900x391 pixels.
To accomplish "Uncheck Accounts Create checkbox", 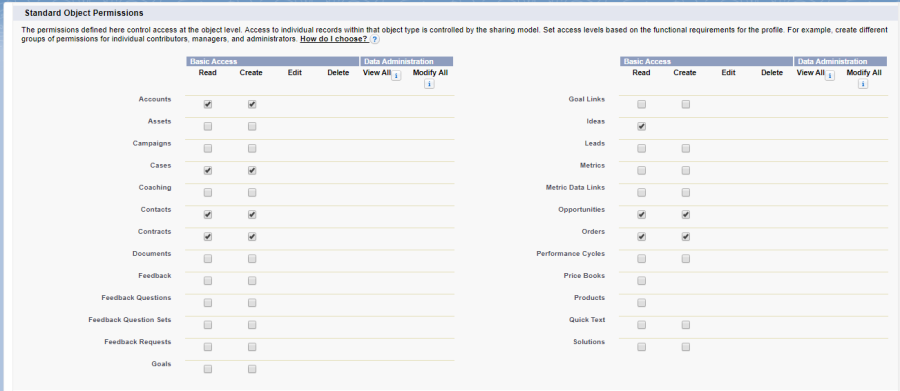I will [x=252, y=104].
